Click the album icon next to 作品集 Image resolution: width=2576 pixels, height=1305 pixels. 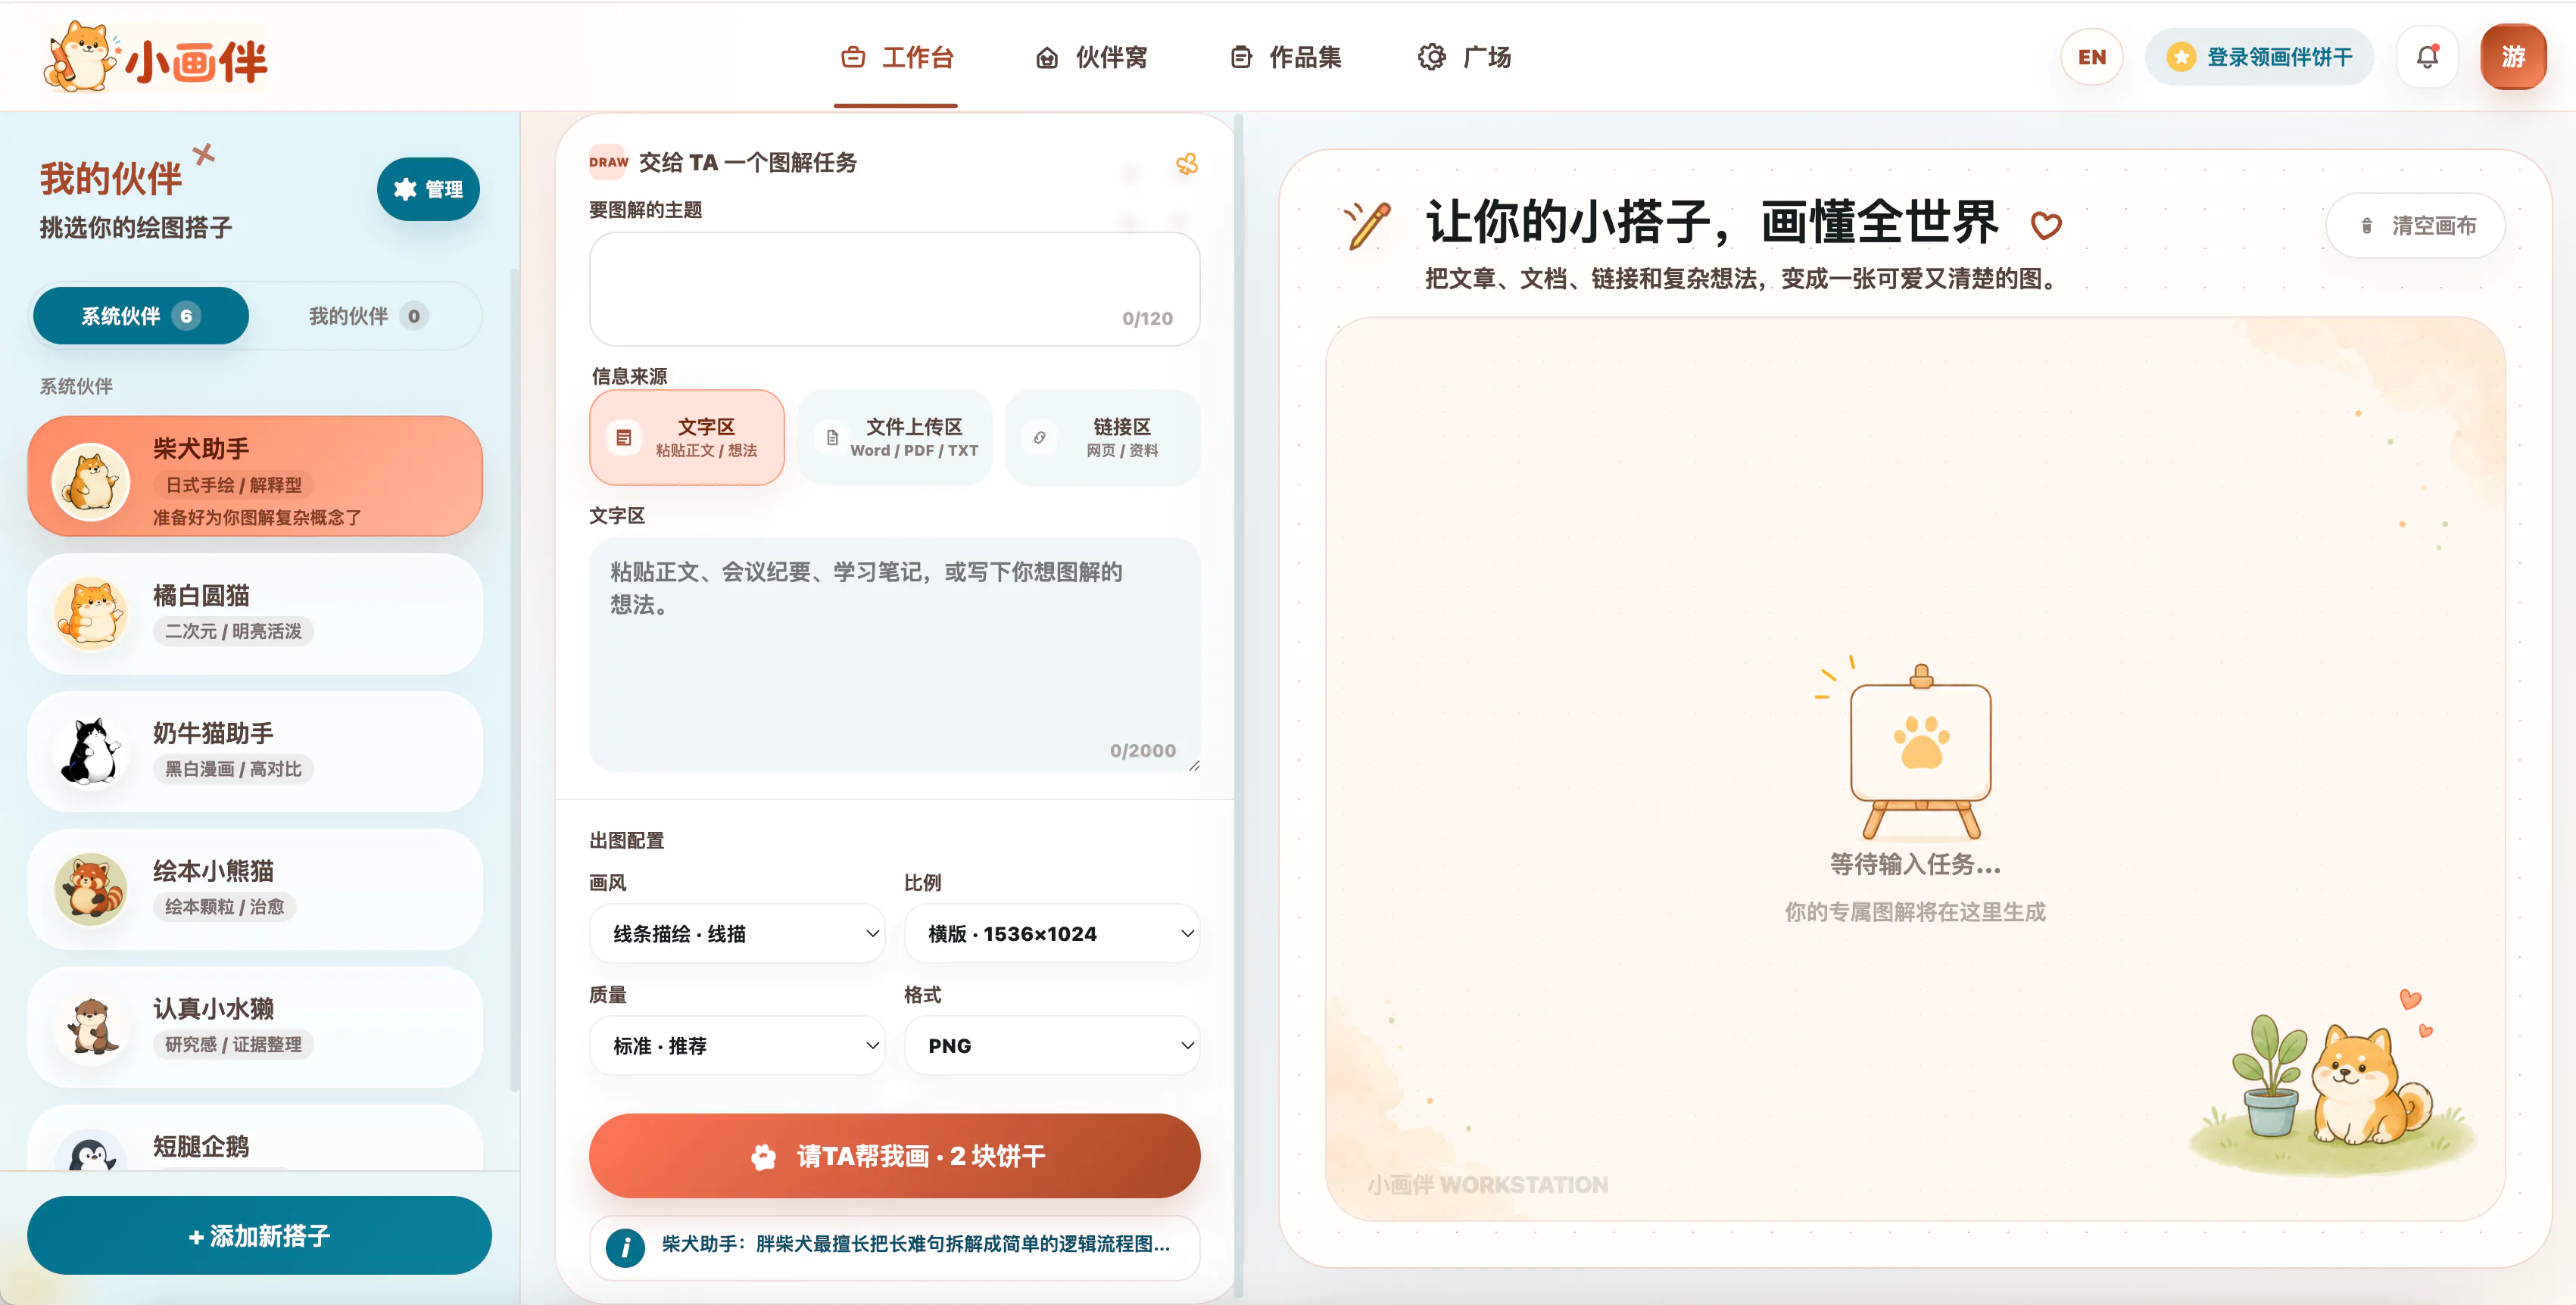[1241, 57]
